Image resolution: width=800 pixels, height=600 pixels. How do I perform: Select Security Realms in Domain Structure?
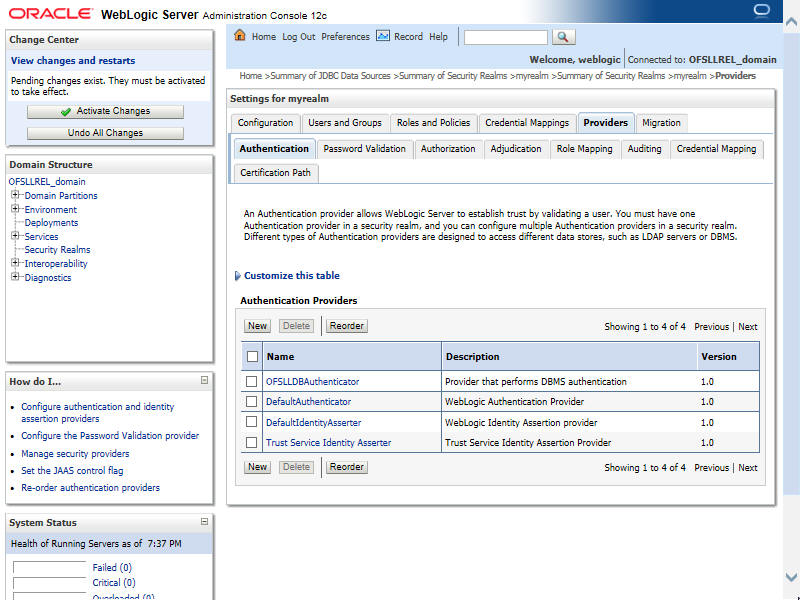[57, 249]
